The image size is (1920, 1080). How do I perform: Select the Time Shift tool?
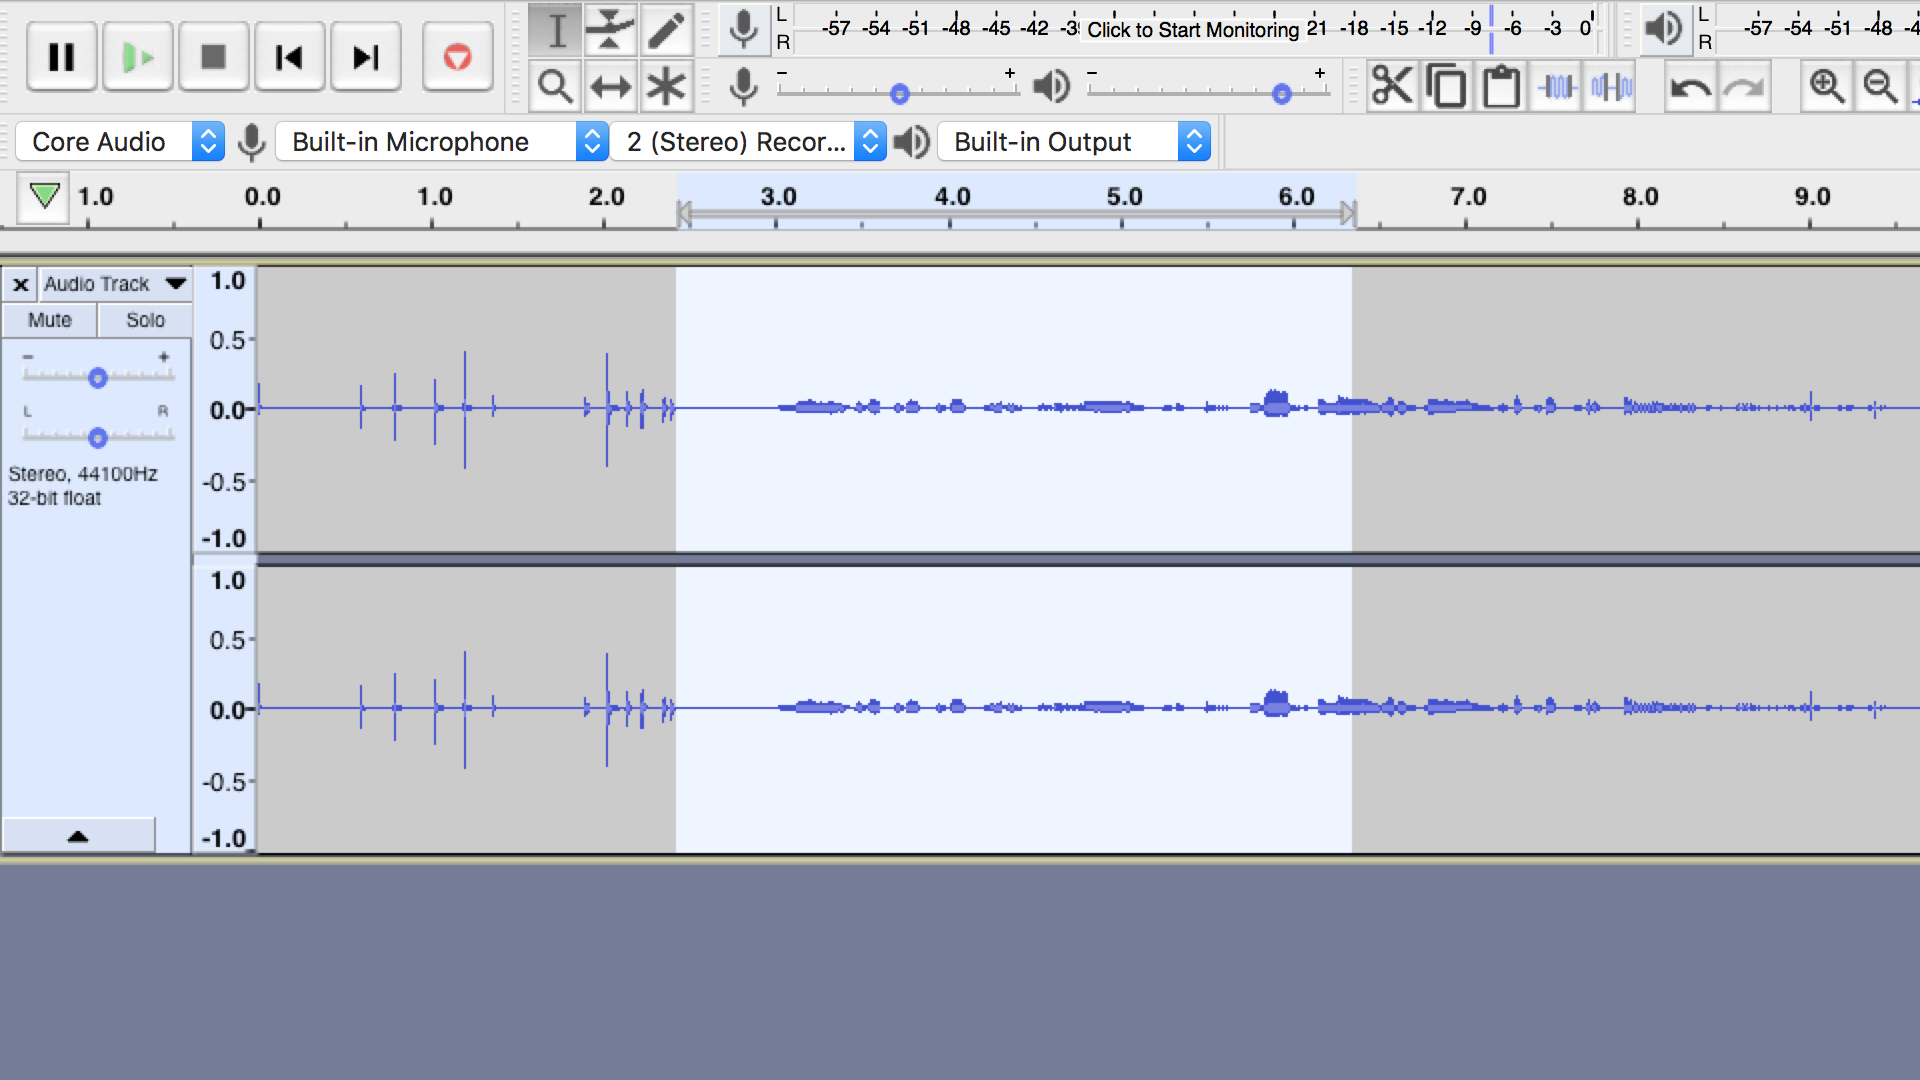pos(611,86)
